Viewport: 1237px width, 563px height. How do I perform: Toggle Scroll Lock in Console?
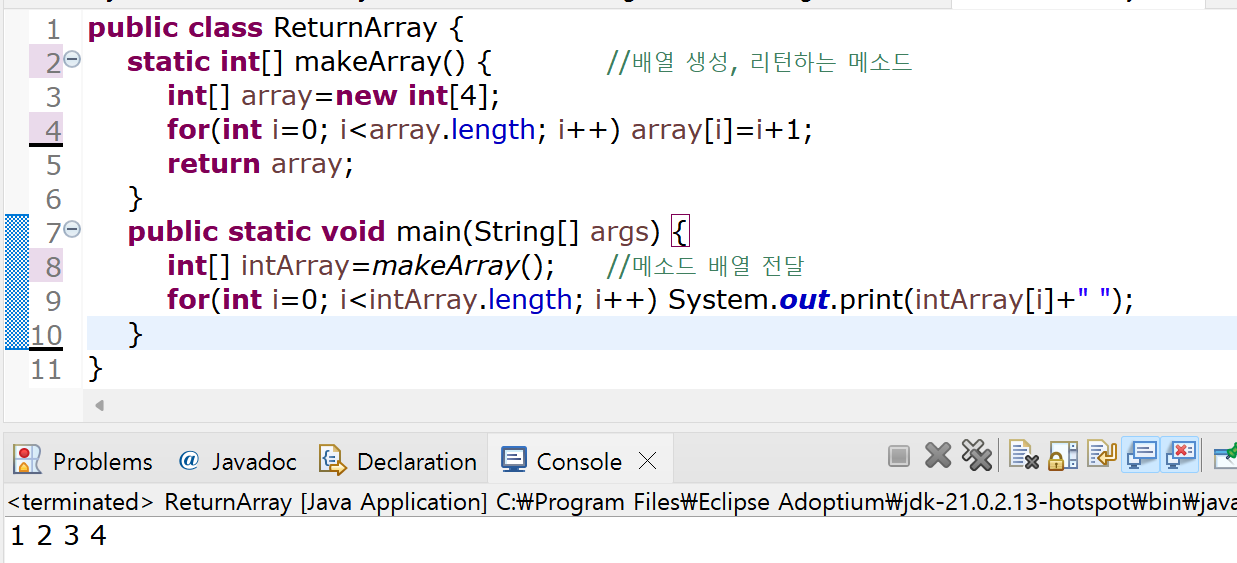tap(1062, 457)
